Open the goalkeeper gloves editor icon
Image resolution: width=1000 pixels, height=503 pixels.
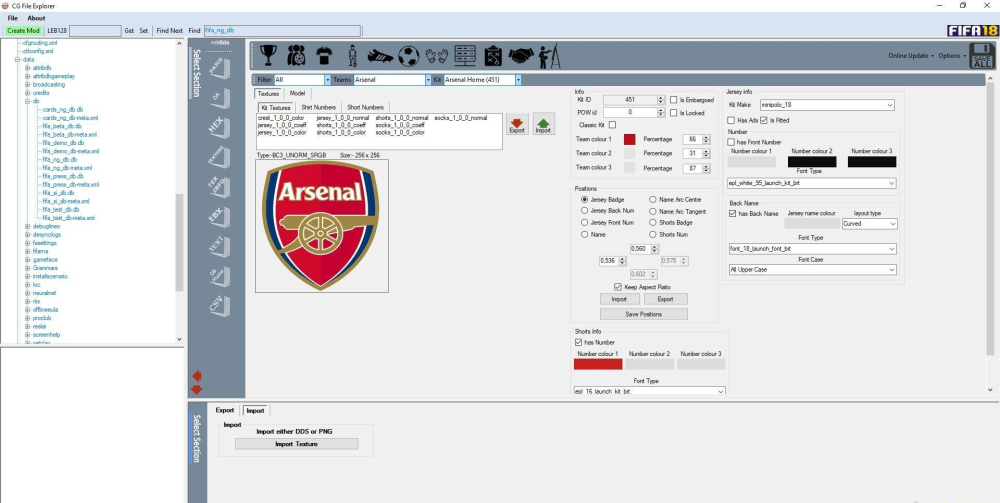(x=437, y=56)
